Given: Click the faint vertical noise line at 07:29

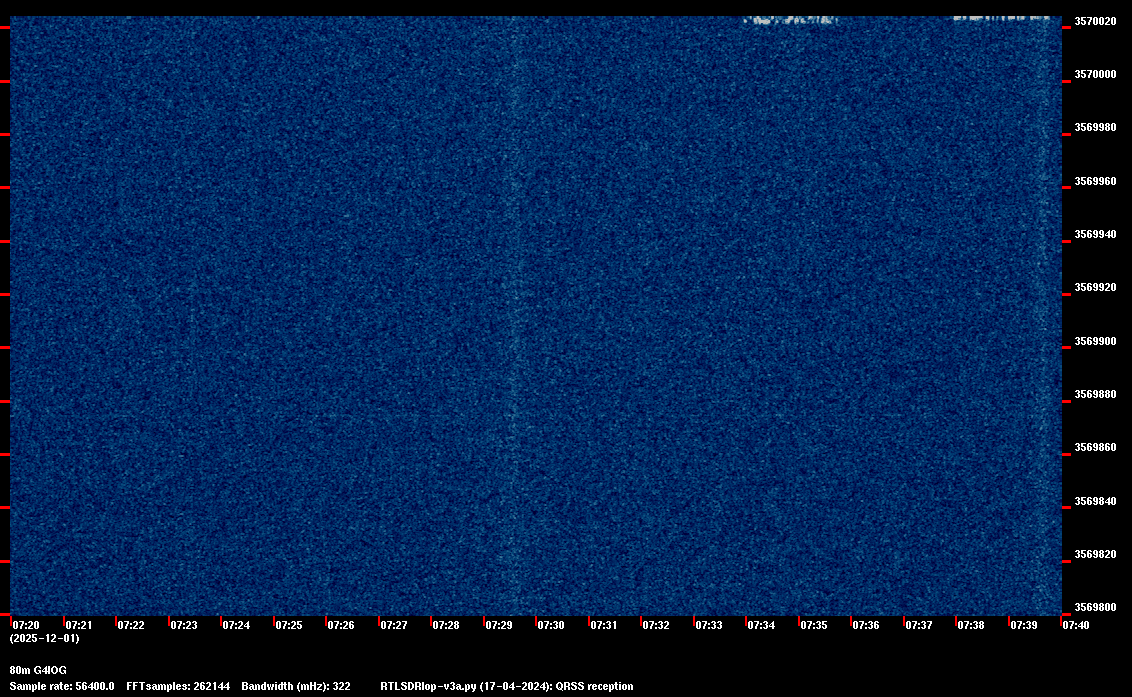Looking at the screenshot, I should pyautogui.click(x=516, y=316).
